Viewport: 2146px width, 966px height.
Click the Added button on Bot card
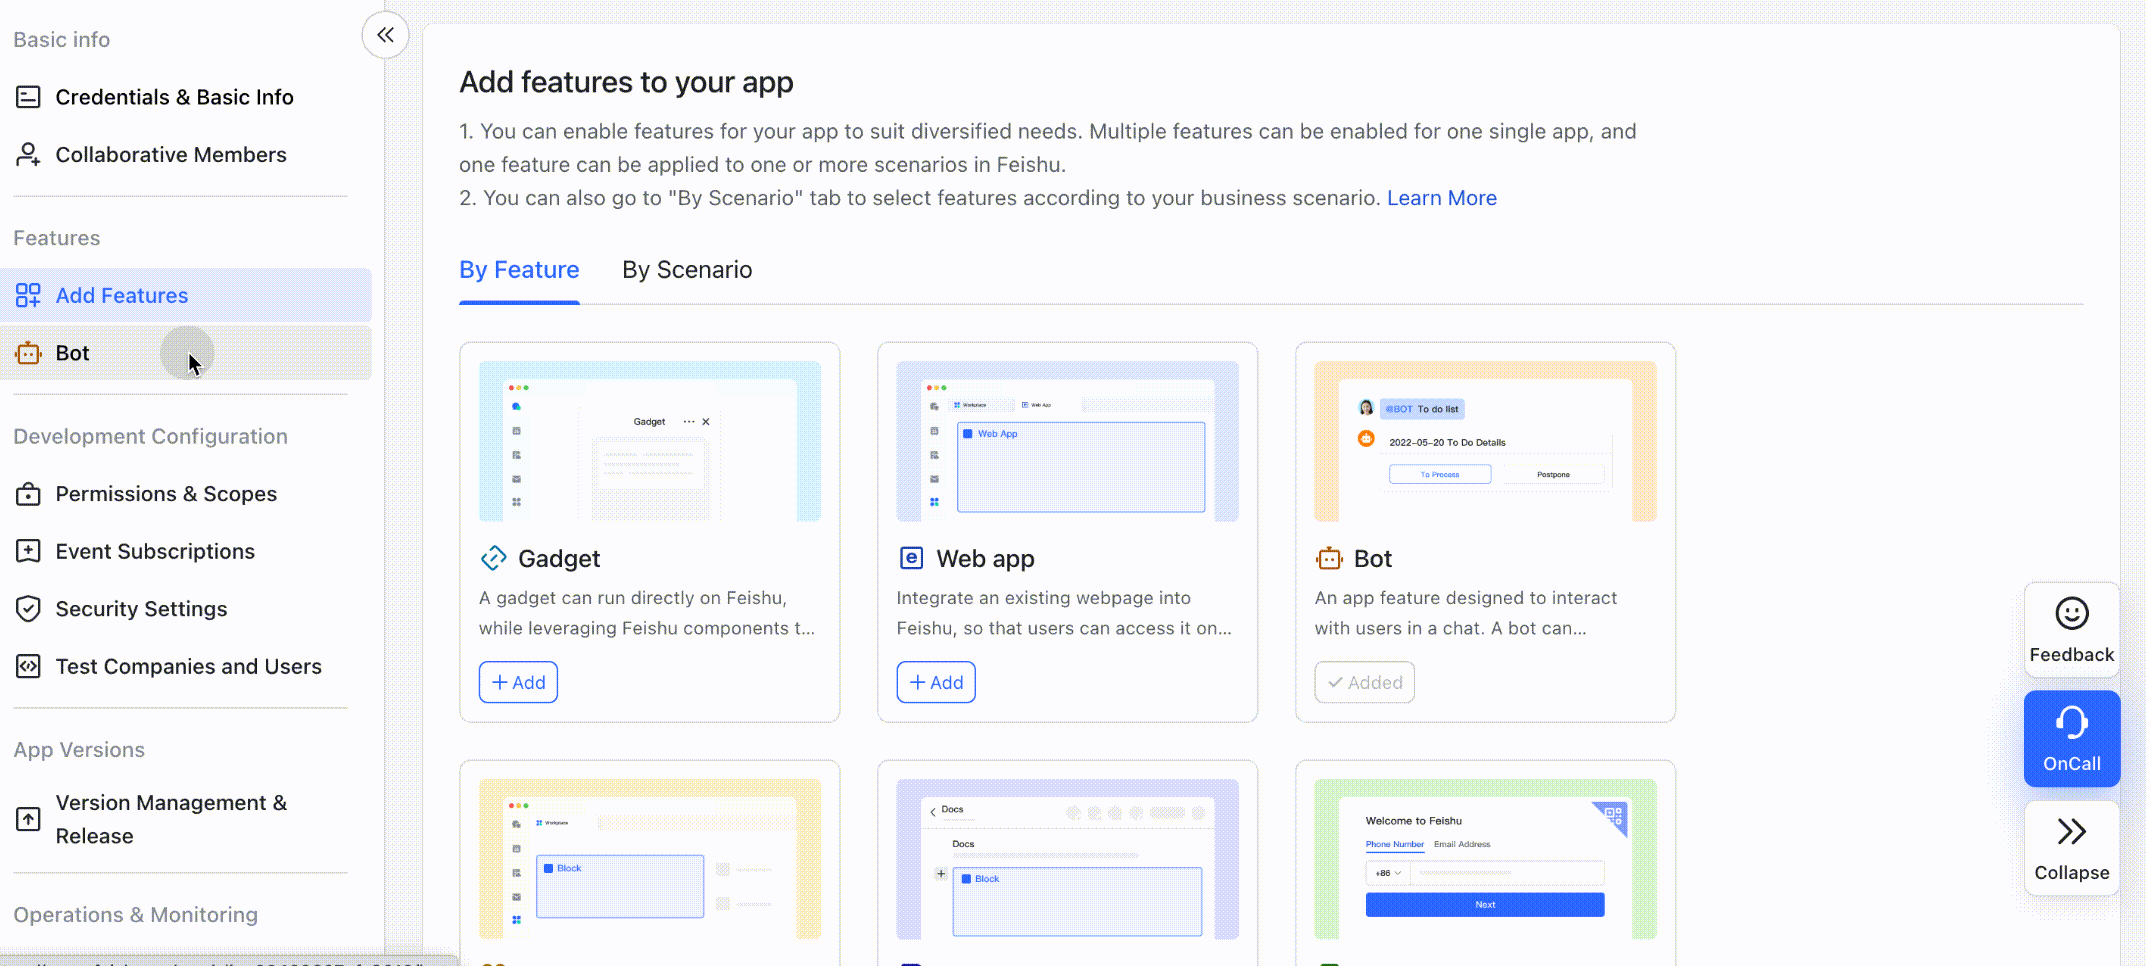[1364, 682]
